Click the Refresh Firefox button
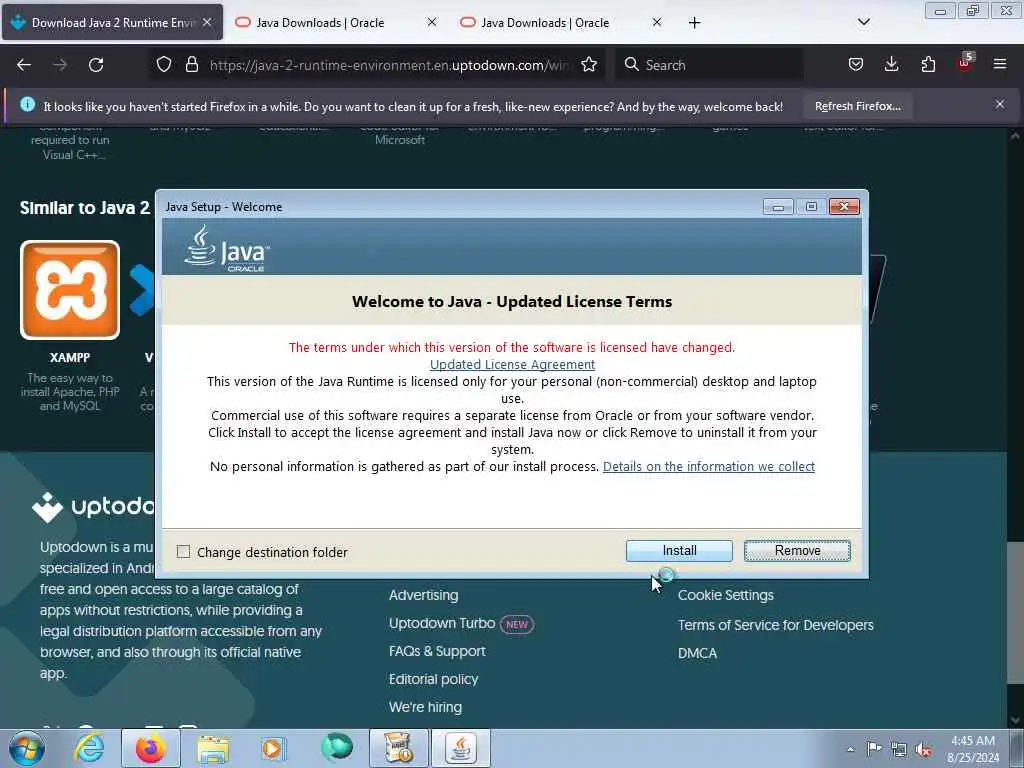The height and width of the screenshot is (768, 1024). 857,106
